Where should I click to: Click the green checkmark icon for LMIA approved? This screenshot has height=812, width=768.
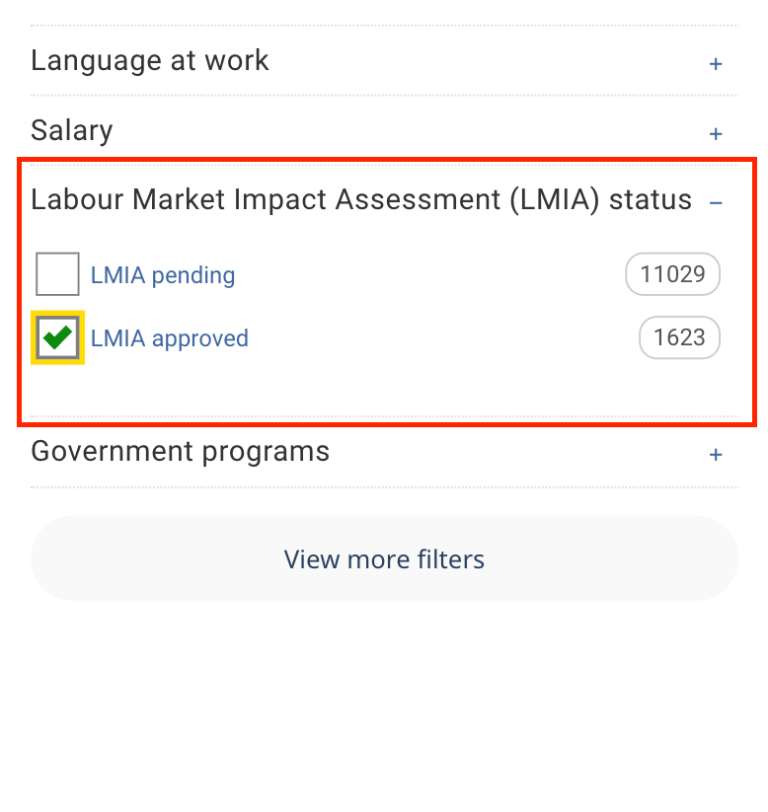57,337
